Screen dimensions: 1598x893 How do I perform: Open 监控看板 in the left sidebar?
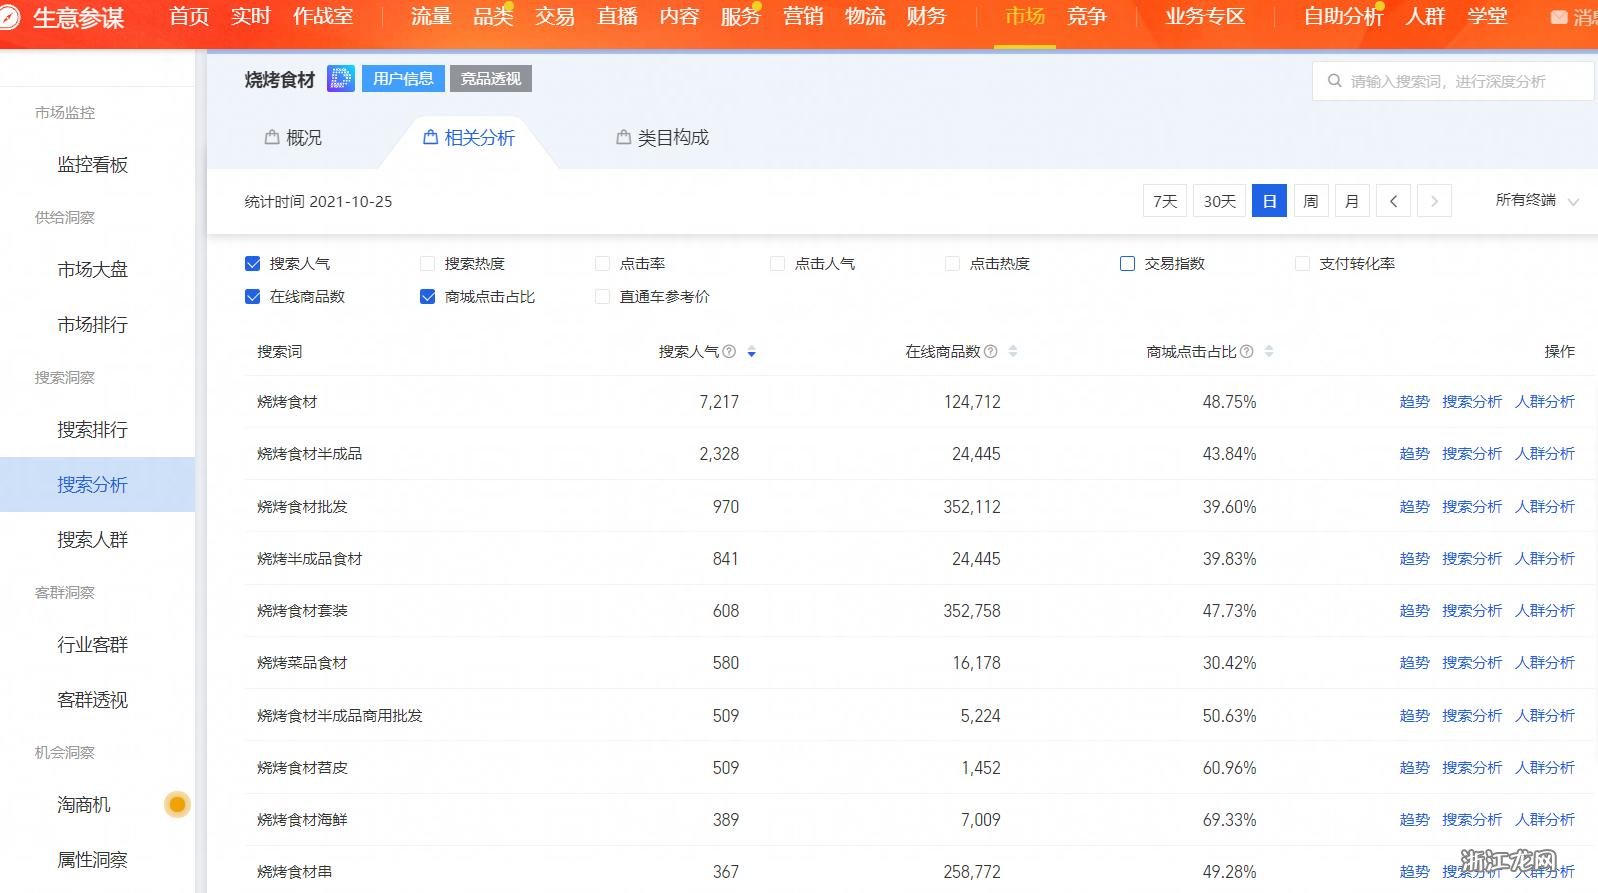93,165
